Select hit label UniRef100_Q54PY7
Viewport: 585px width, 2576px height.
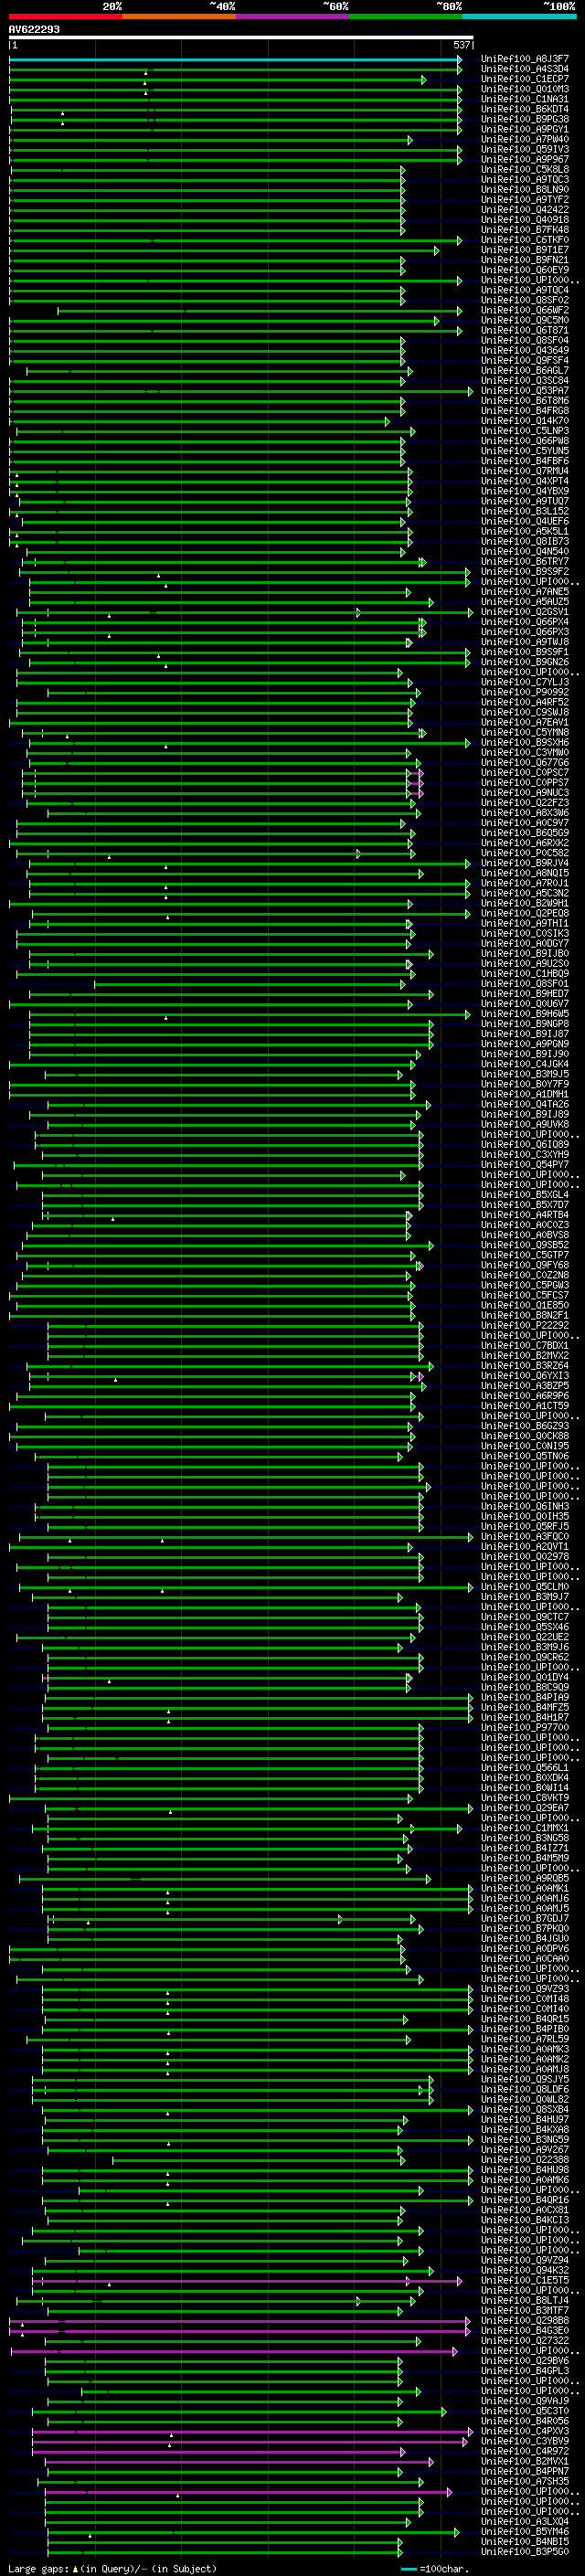point(525,1165)
